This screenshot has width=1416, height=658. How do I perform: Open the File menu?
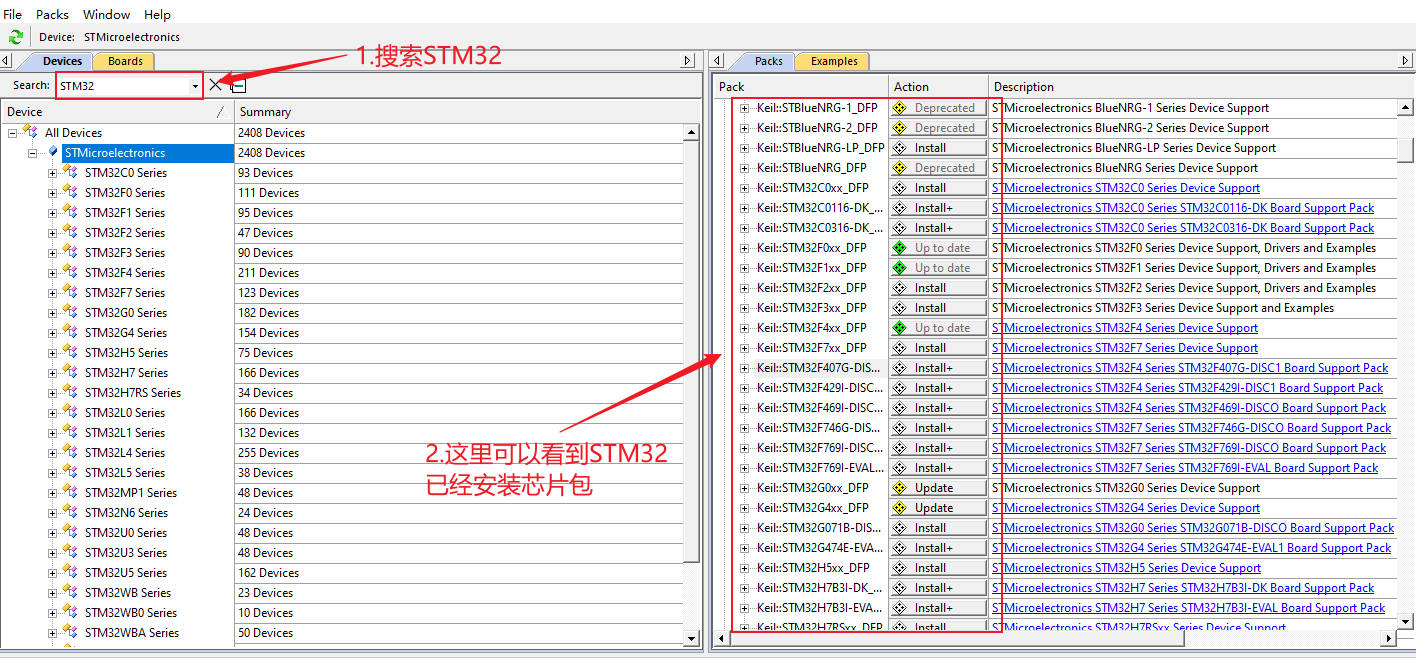pos(13,14)
